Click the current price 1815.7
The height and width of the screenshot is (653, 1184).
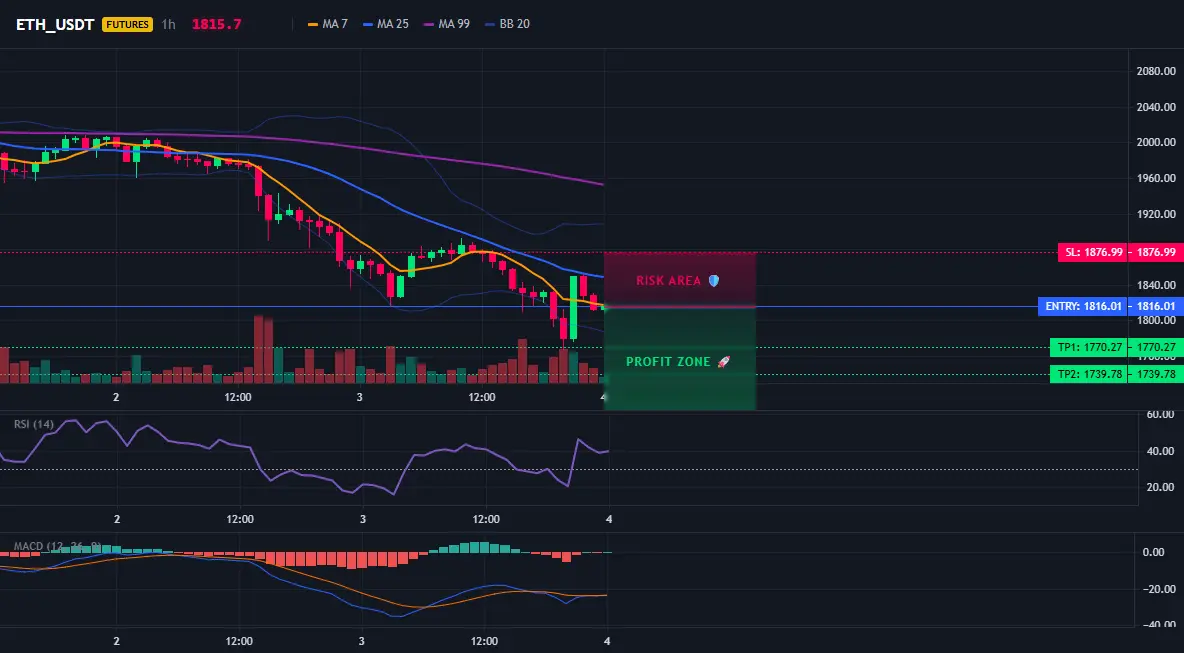[216, 24]
